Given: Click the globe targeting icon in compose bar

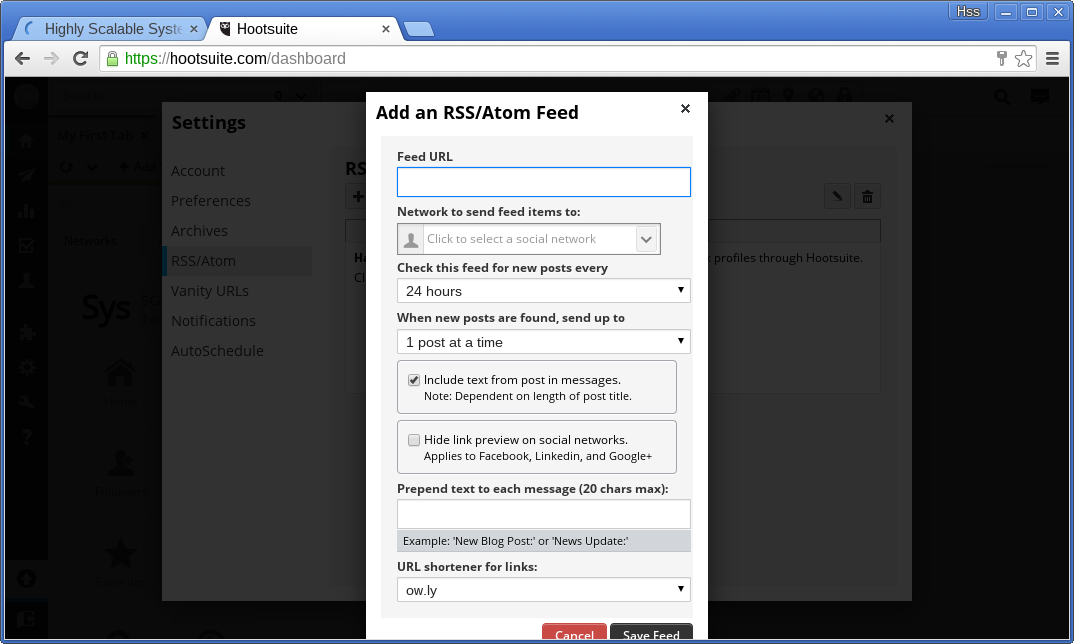Looking at the screenshot, I should pos(816,95).
